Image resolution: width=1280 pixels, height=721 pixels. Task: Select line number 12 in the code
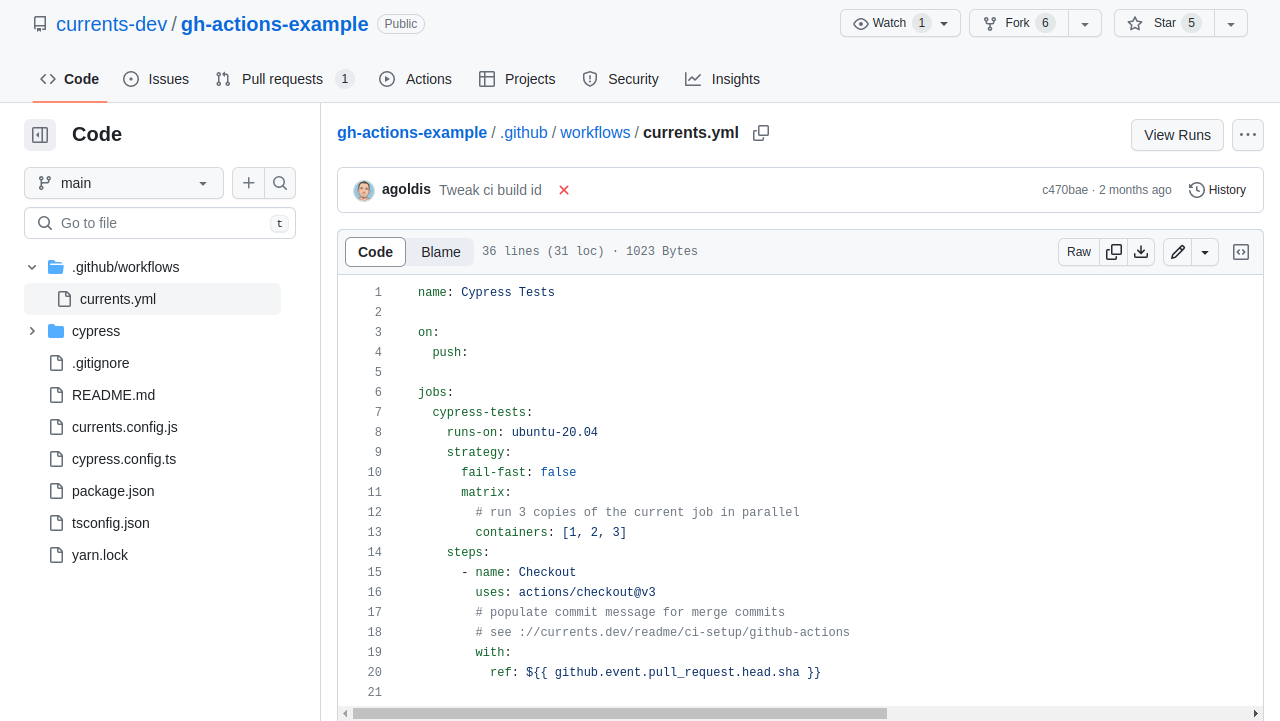click(x=375, y=512)
